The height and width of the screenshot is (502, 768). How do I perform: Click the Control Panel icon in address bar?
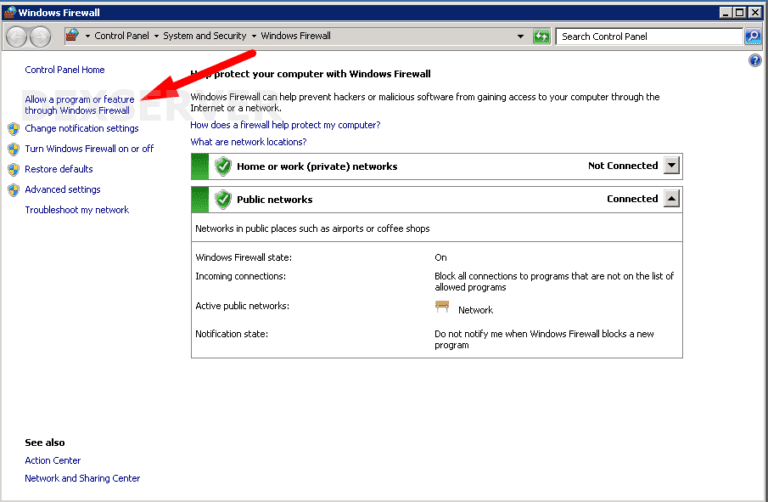coord(73,36)
